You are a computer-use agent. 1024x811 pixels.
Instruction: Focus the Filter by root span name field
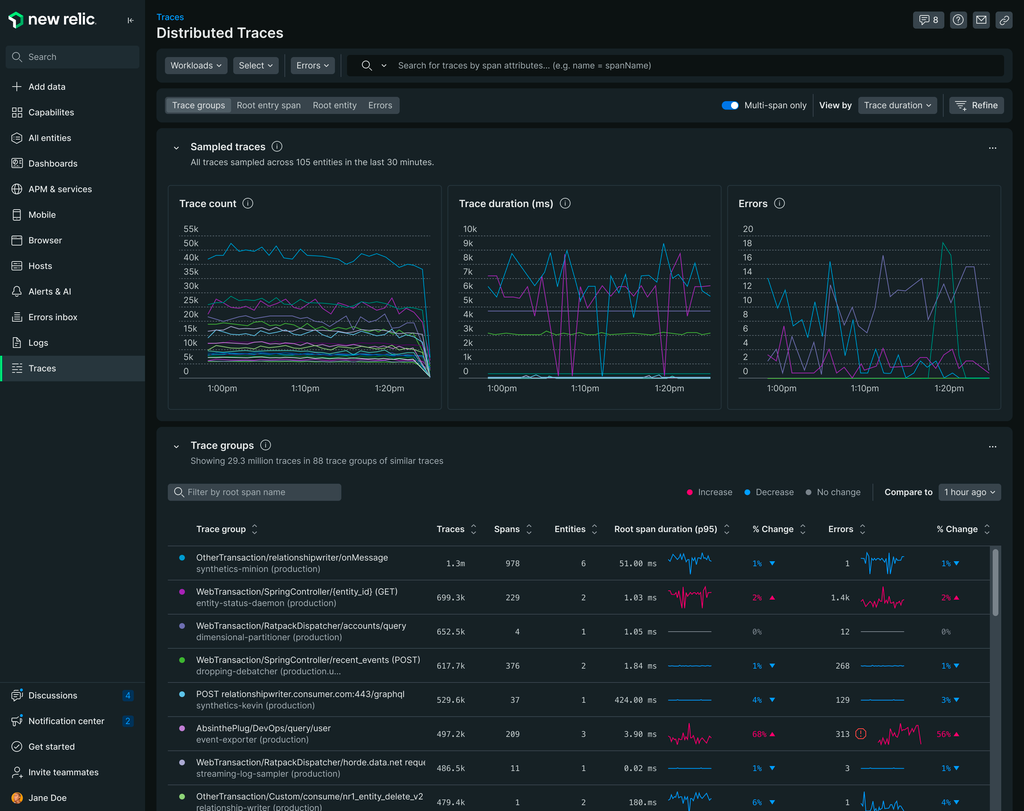click(x=255, y=492)
